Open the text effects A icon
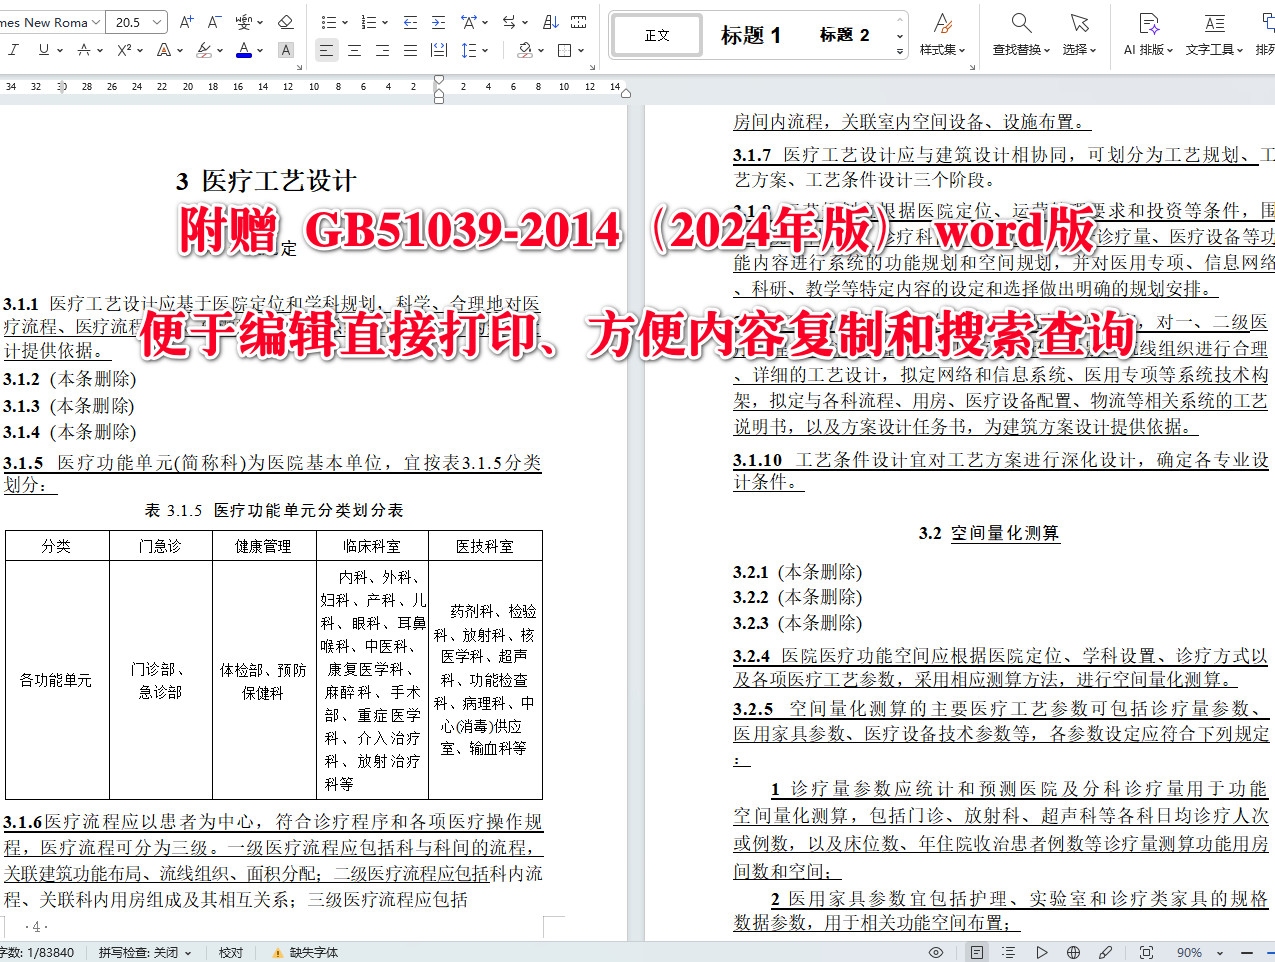 coord(164,50)
